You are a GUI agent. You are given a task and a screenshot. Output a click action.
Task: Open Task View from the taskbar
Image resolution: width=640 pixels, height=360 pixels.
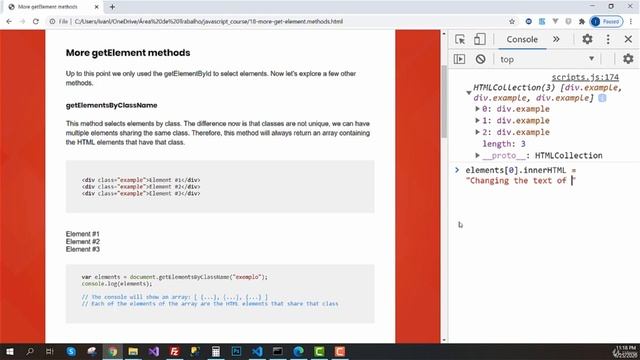point(50,351)
